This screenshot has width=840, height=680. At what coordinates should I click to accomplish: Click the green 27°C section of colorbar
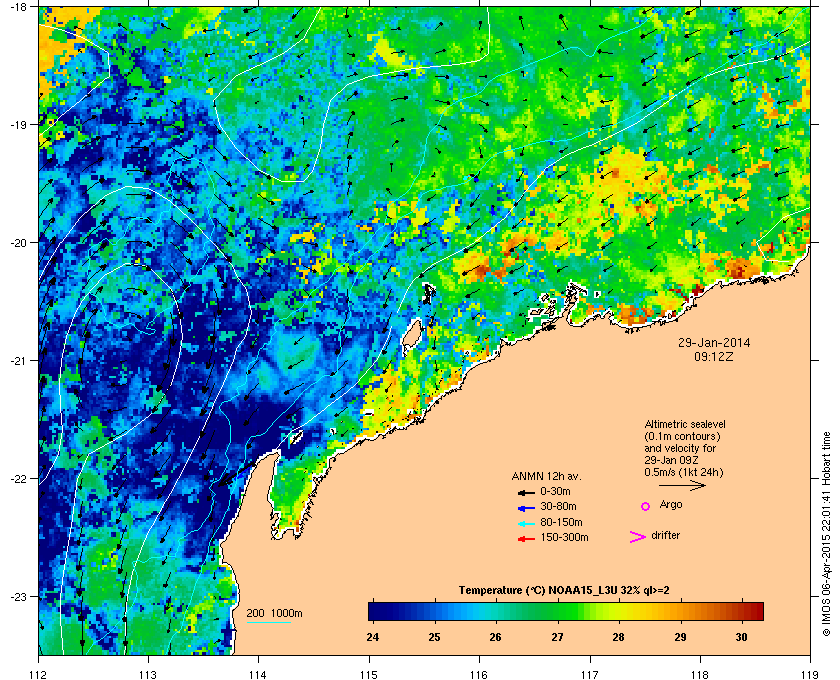point(558,611)
